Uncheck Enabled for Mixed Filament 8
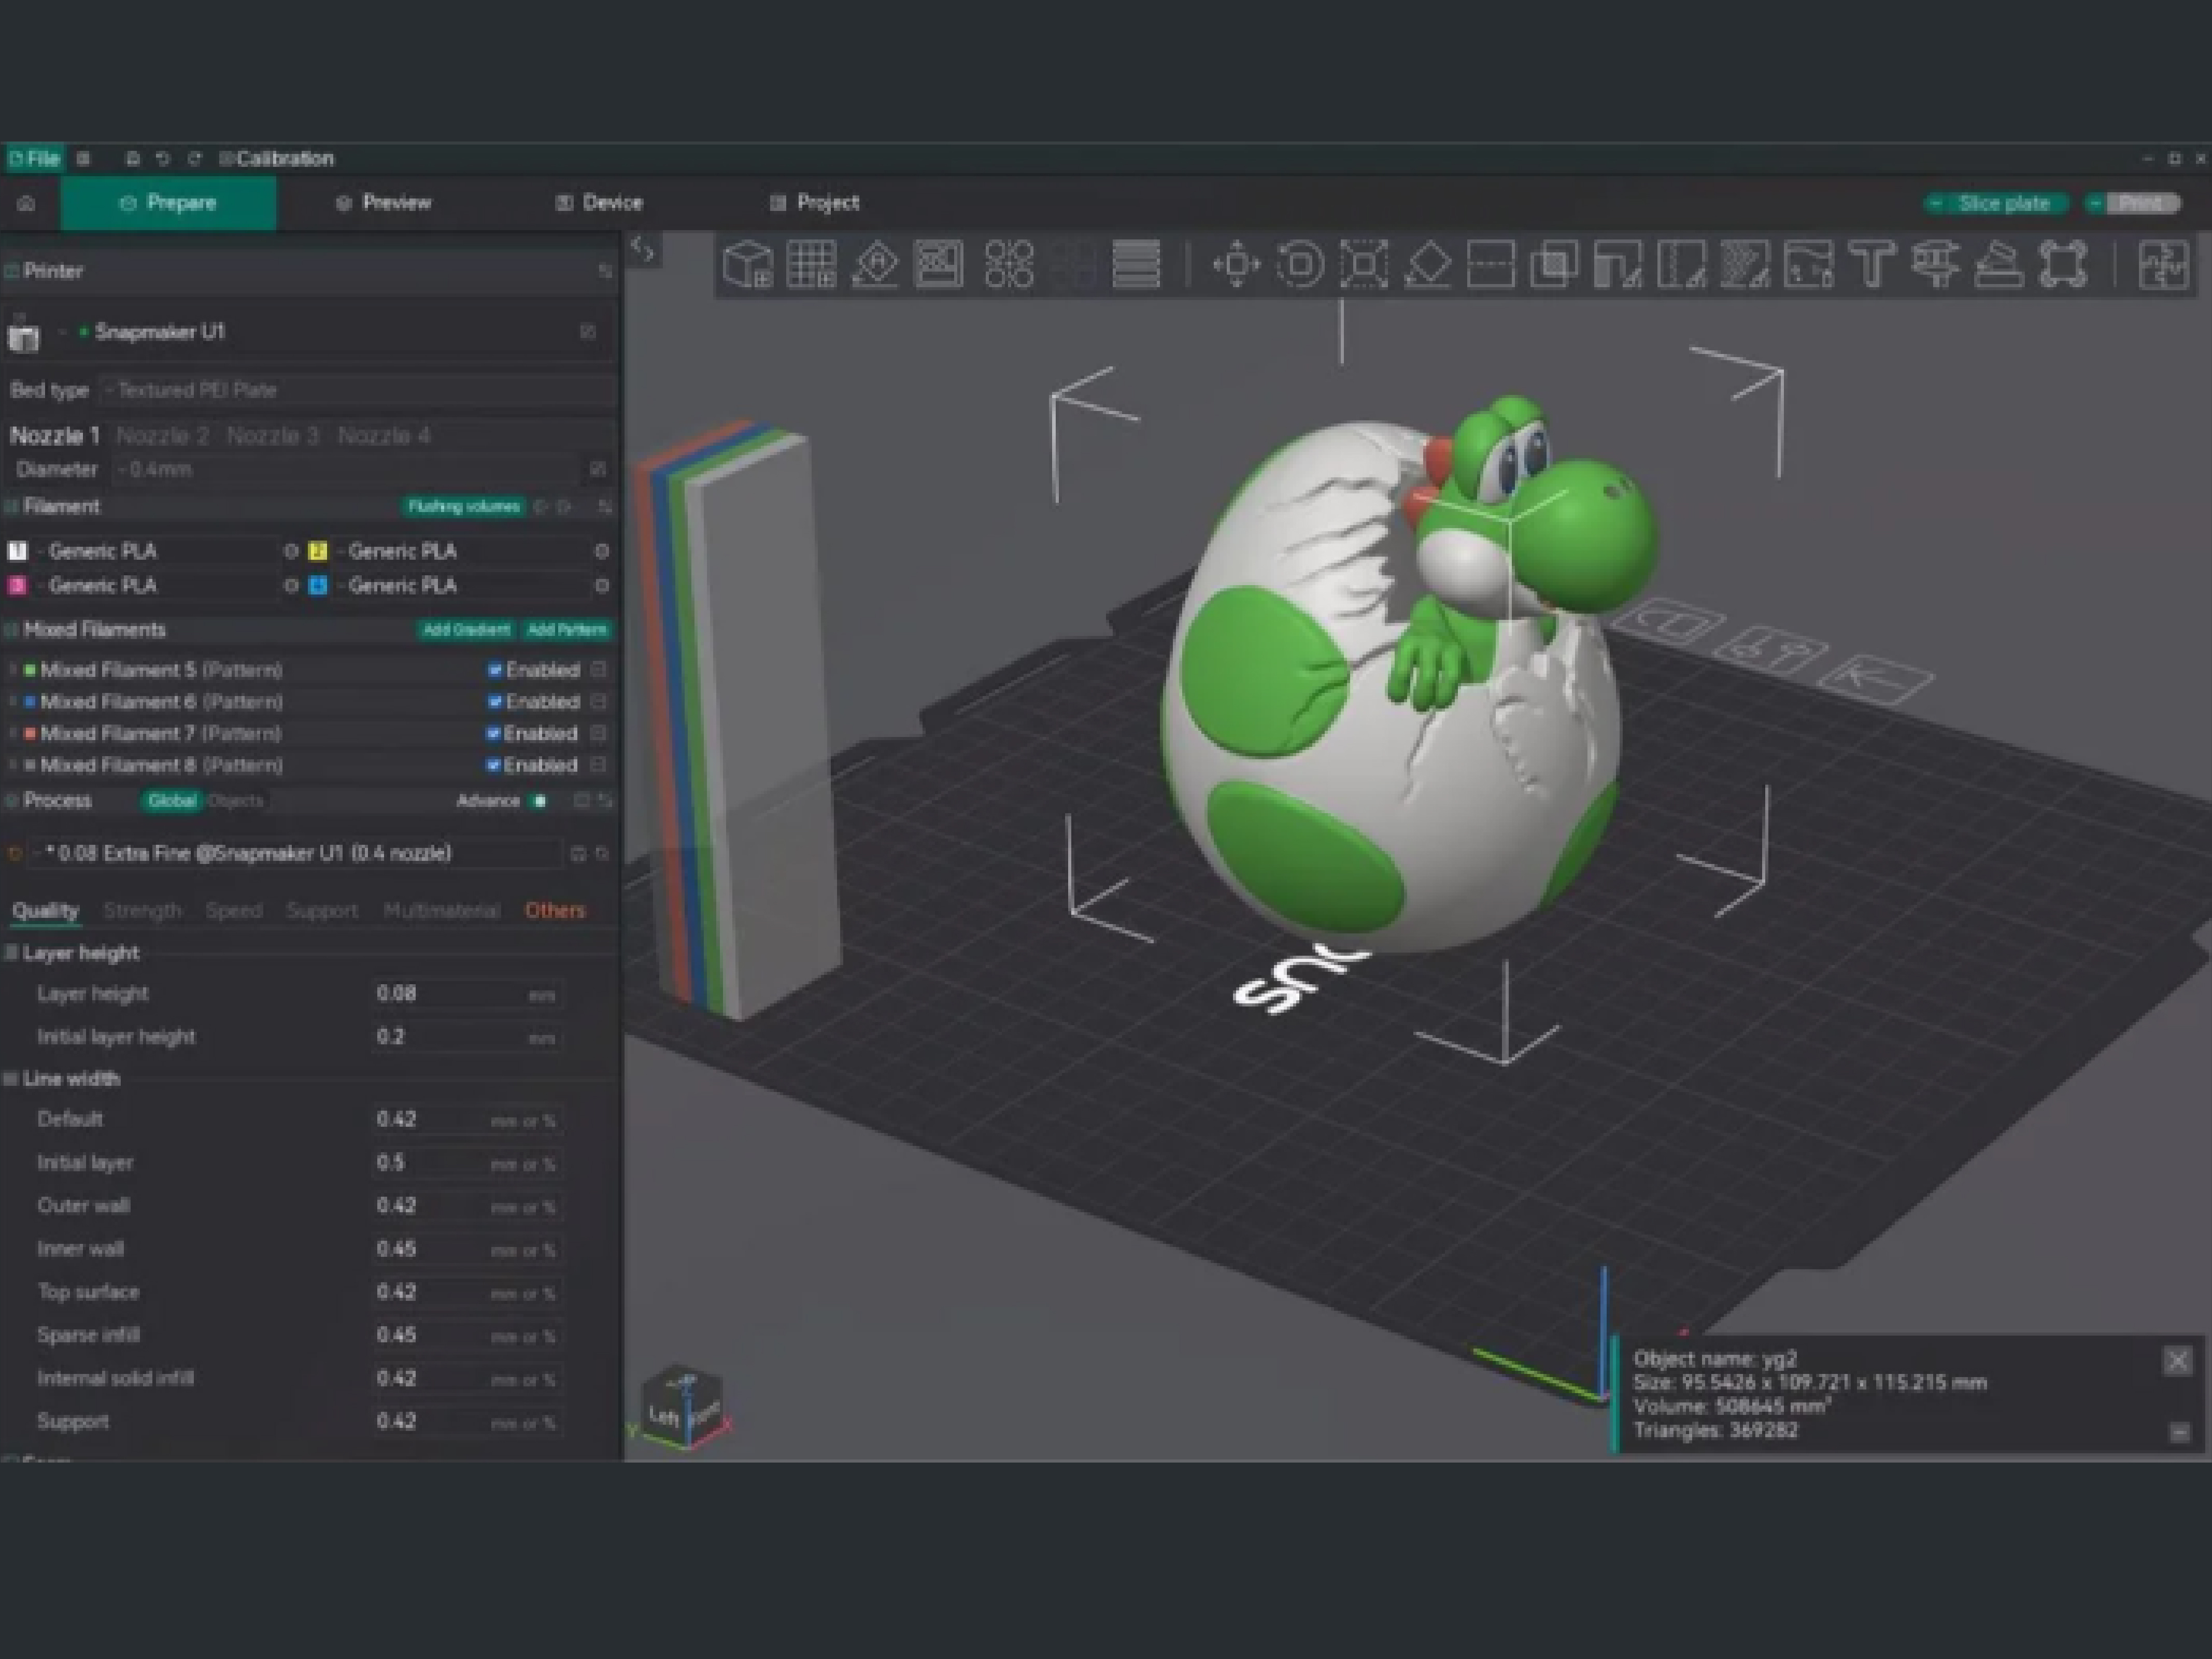Screen dimensions: 2212x1659 (x=494, y=766)
